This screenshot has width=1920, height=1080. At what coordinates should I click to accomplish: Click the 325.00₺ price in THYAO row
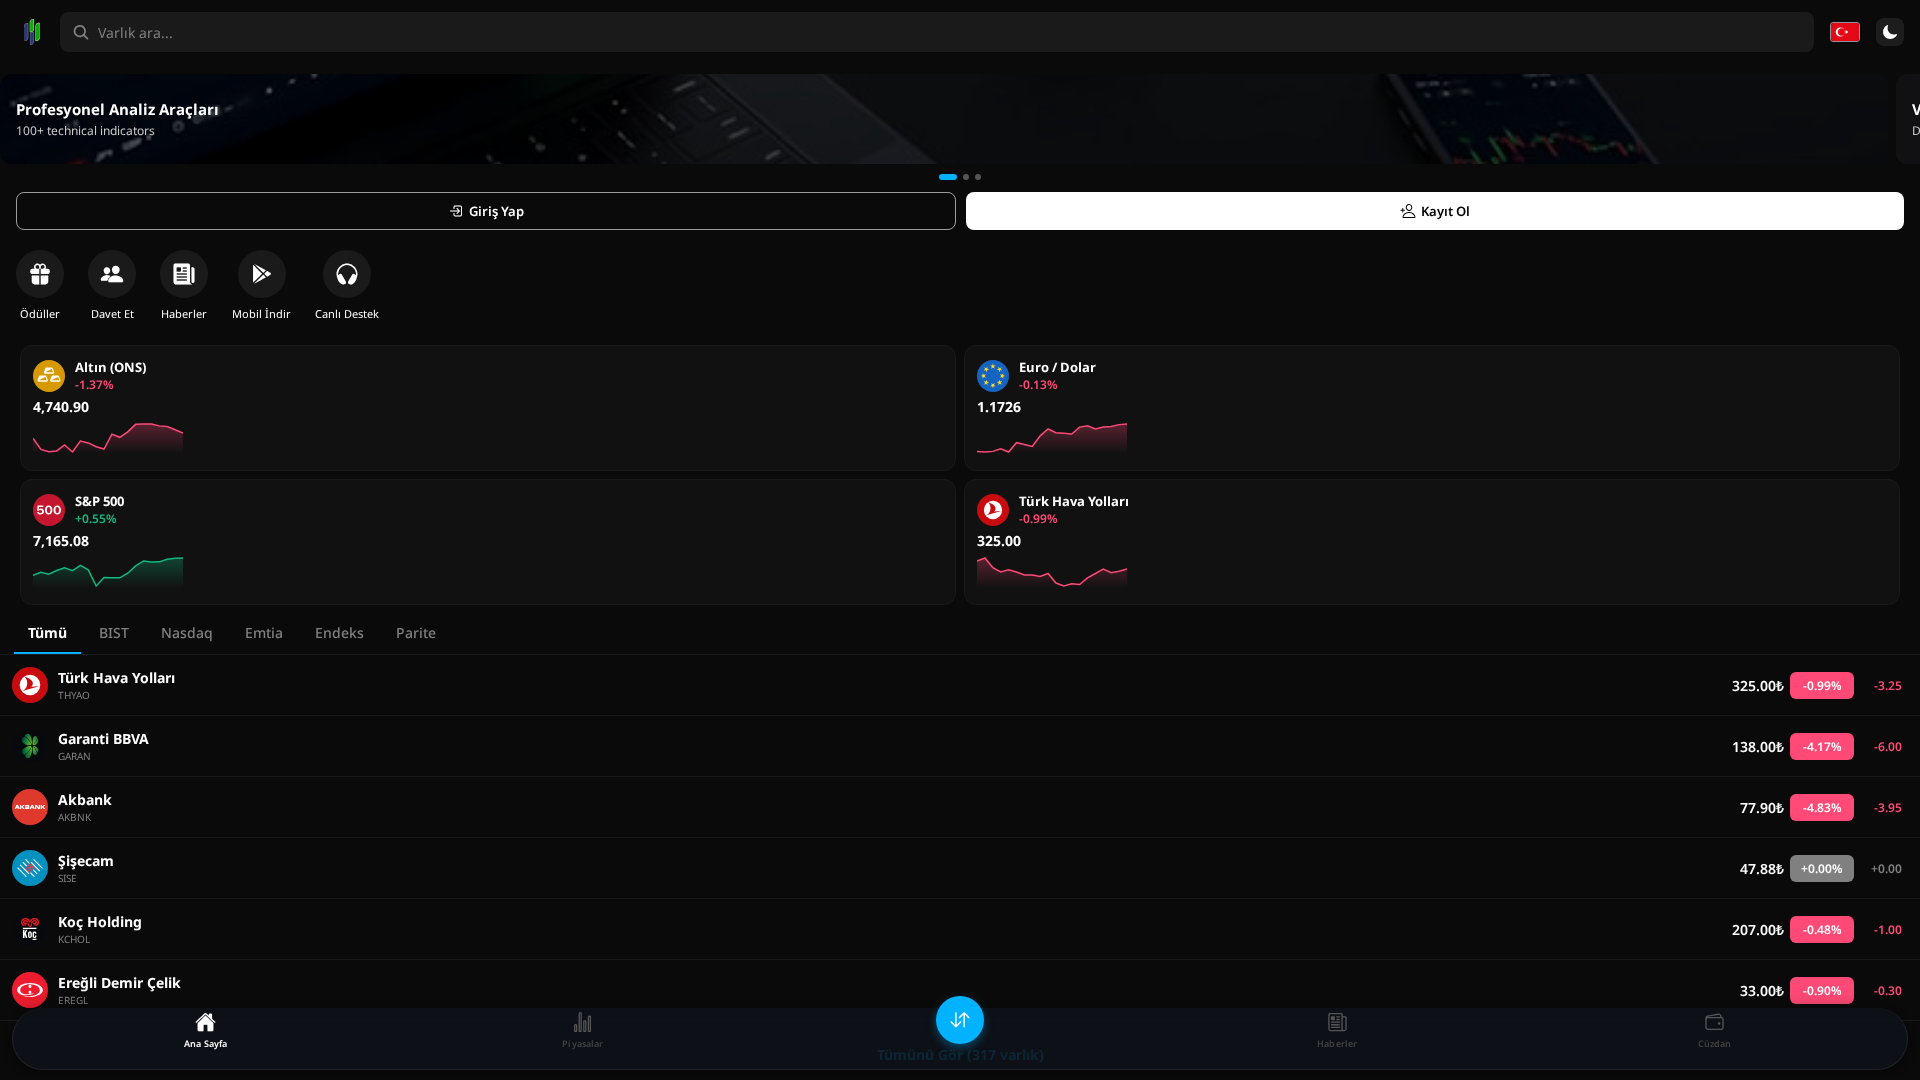pyautogui.click(x=1757, y=686)
